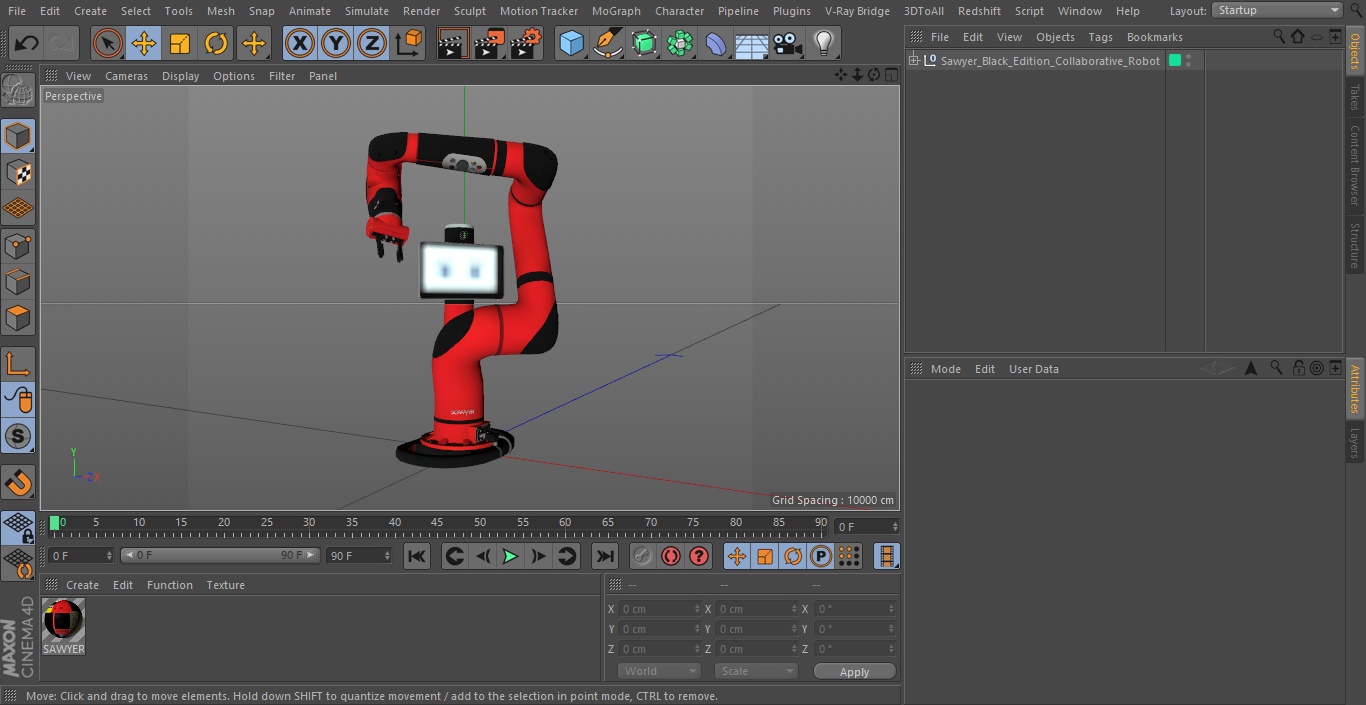Open the spline pen tool

607,43
